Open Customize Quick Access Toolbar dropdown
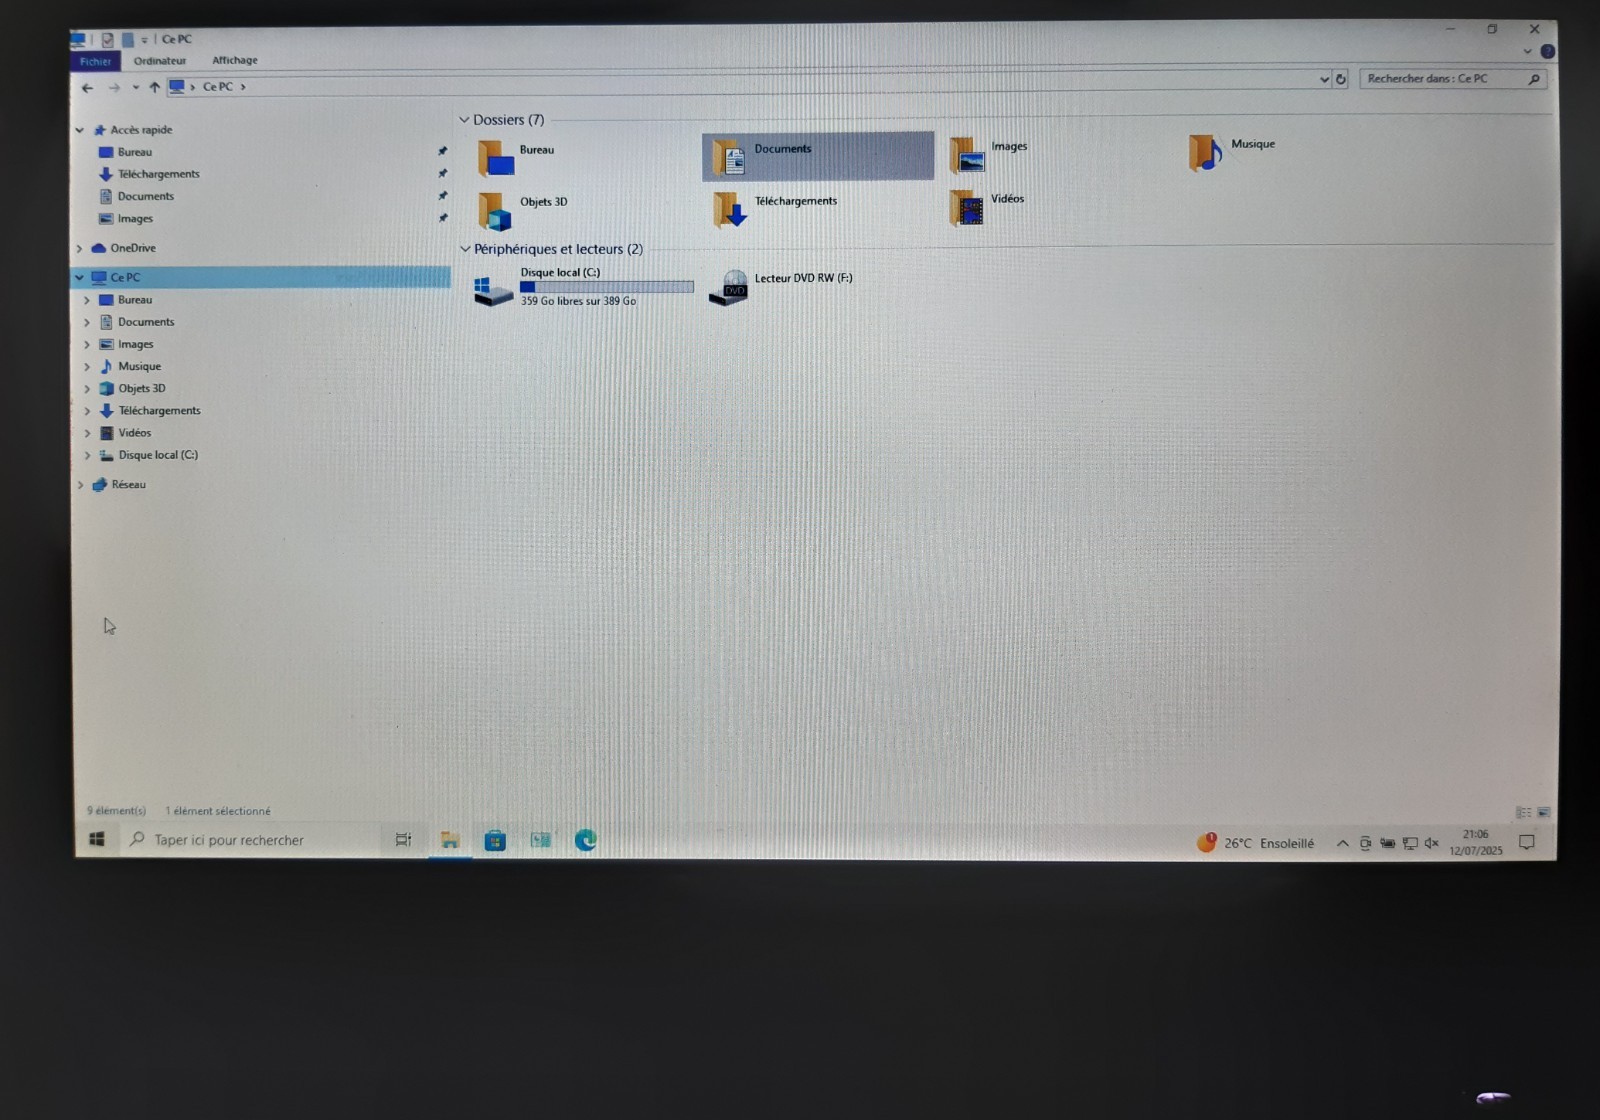1600x1120 pixels. [144, 40]
